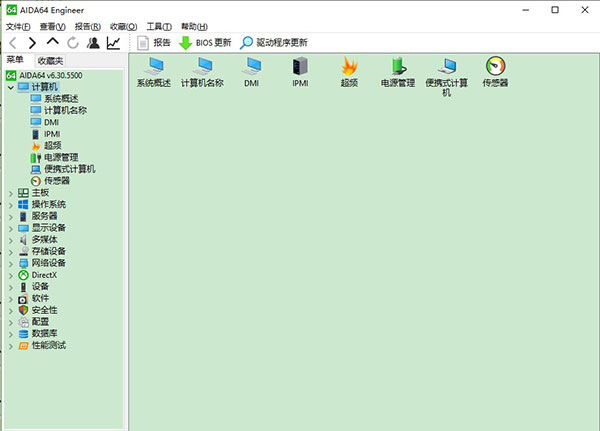Expand the 性能测试 tree node
Image resolution: width=600 pixels, height=431 pixels.
11,346
